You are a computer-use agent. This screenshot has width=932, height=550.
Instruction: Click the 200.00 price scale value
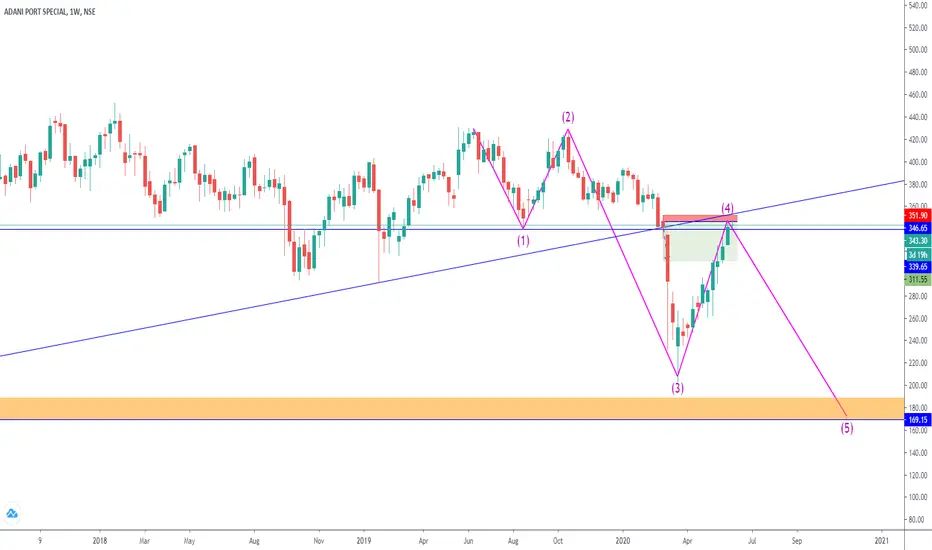coord(918,386)
